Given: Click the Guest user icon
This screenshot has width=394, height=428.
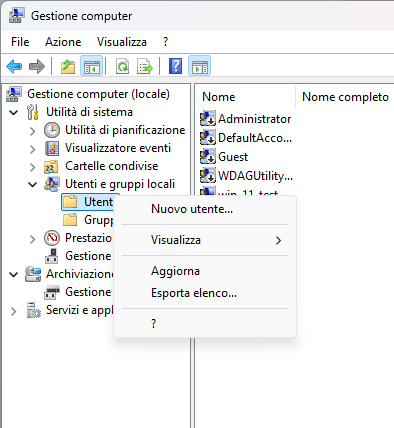Looking at the screenshot, I should (x=208, y=156).
